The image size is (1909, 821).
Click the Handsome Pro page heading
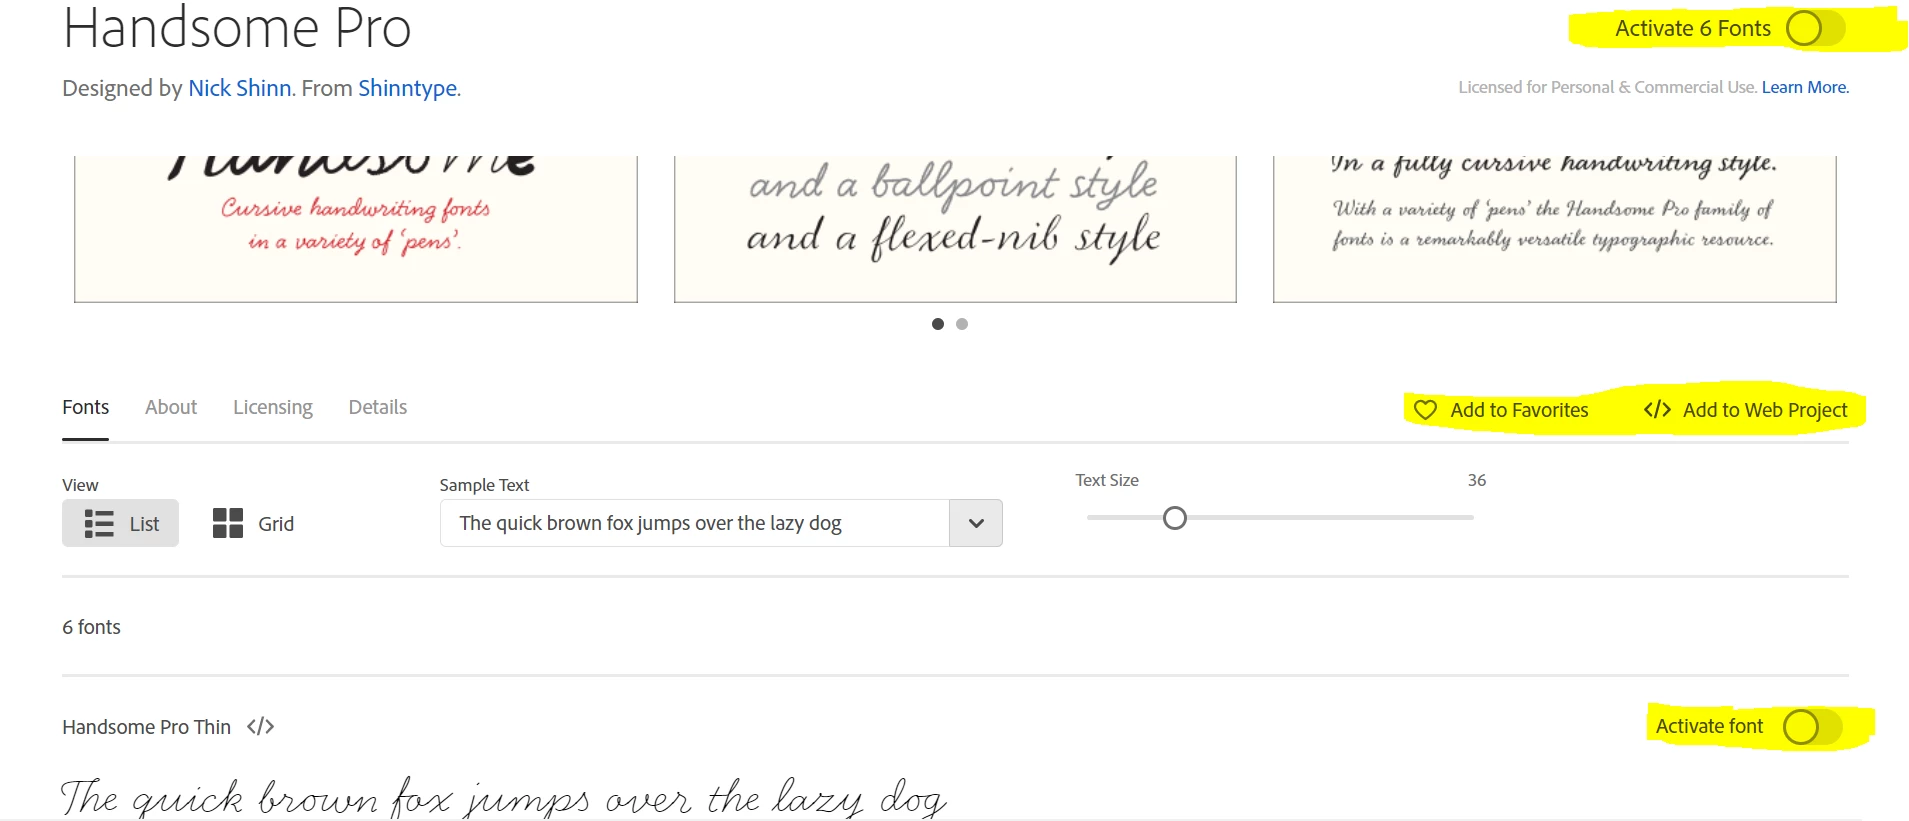click(x=237, y=27)
